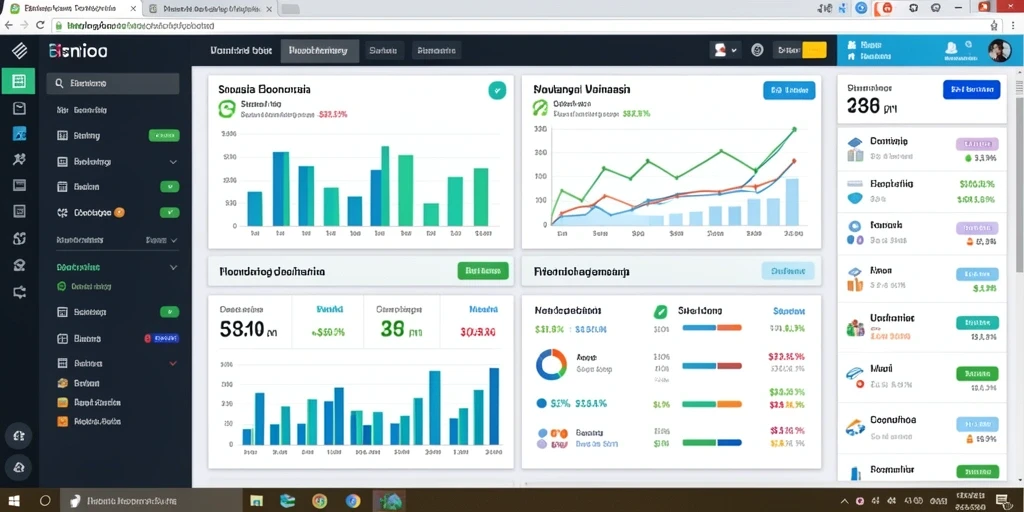
Task: Click the orange donut chart icon
Action: click(x=551, y=364)
